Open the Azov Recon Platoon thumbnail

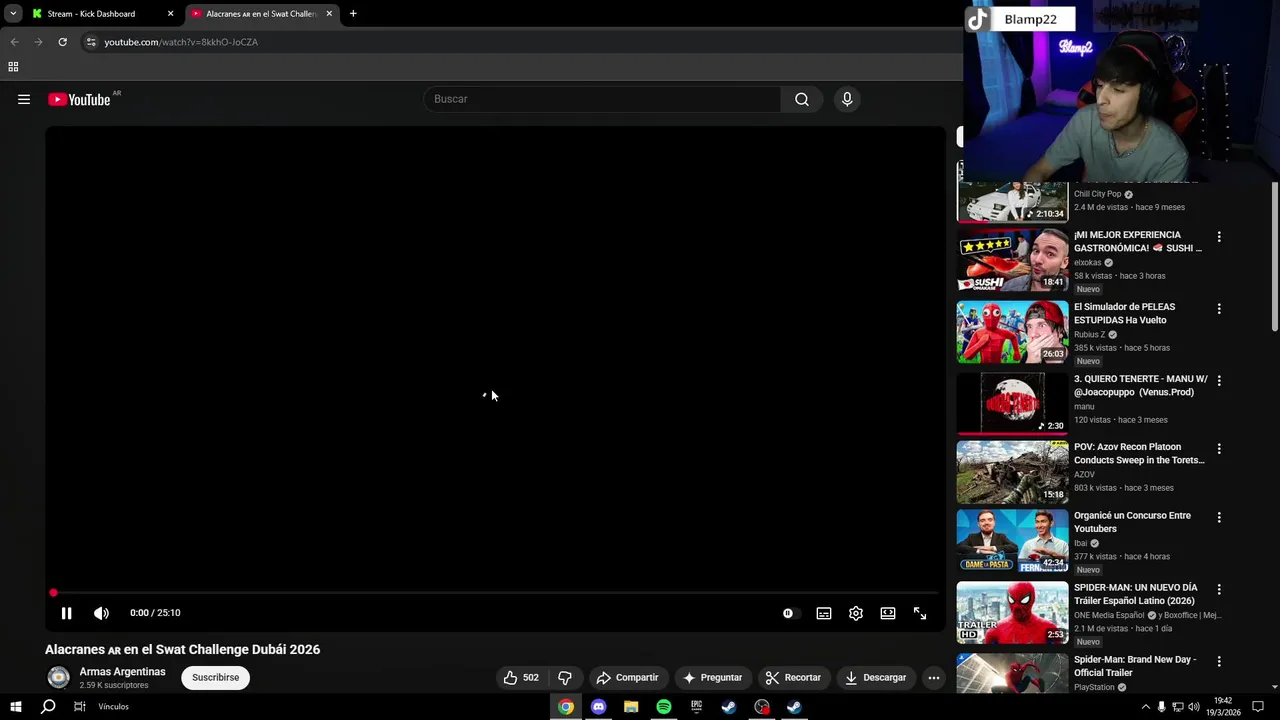tap(1012, 472)
